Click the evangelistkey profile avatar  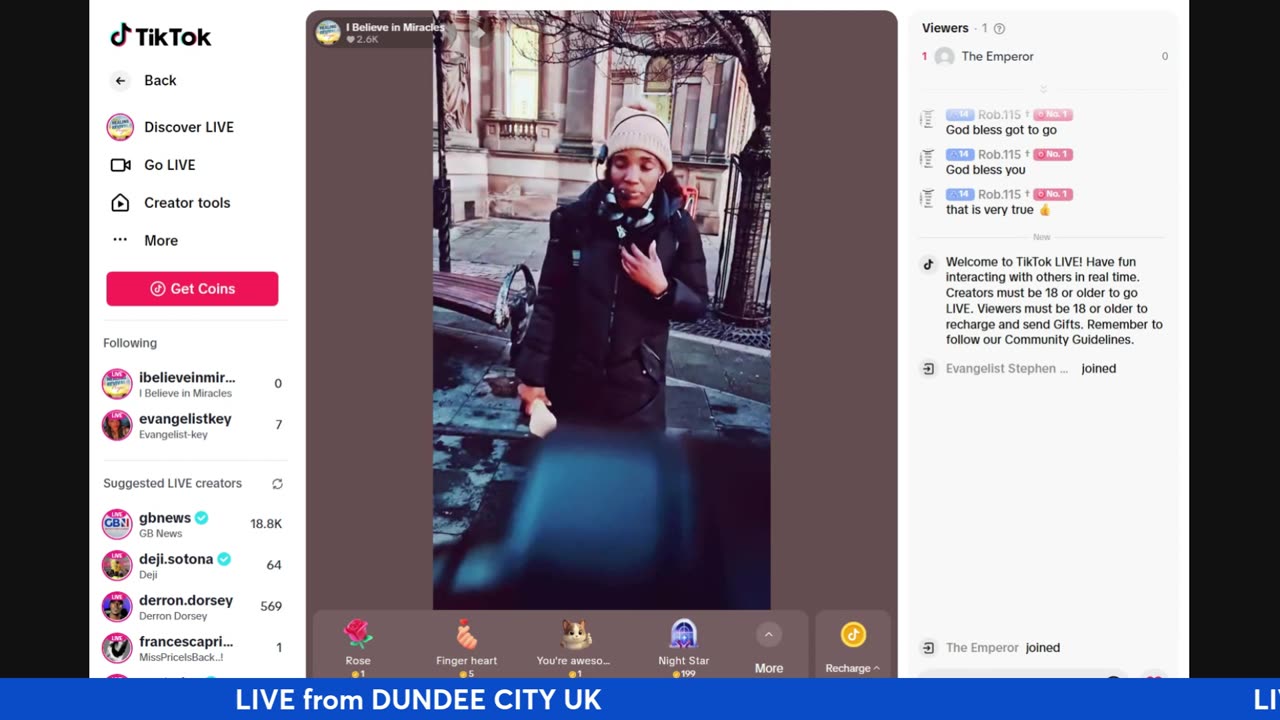(117, 425)
